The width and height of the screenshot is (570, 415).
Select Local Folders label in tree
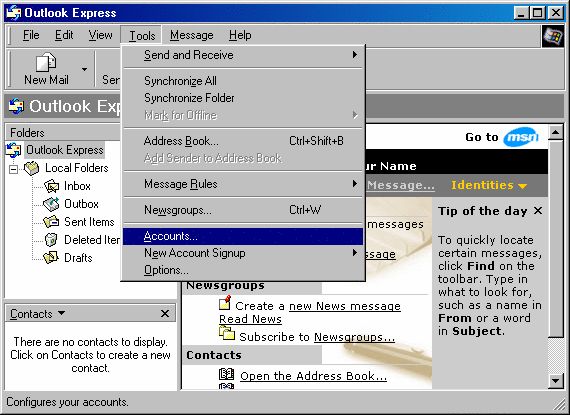pyautogui.click(x=77, y=168)
